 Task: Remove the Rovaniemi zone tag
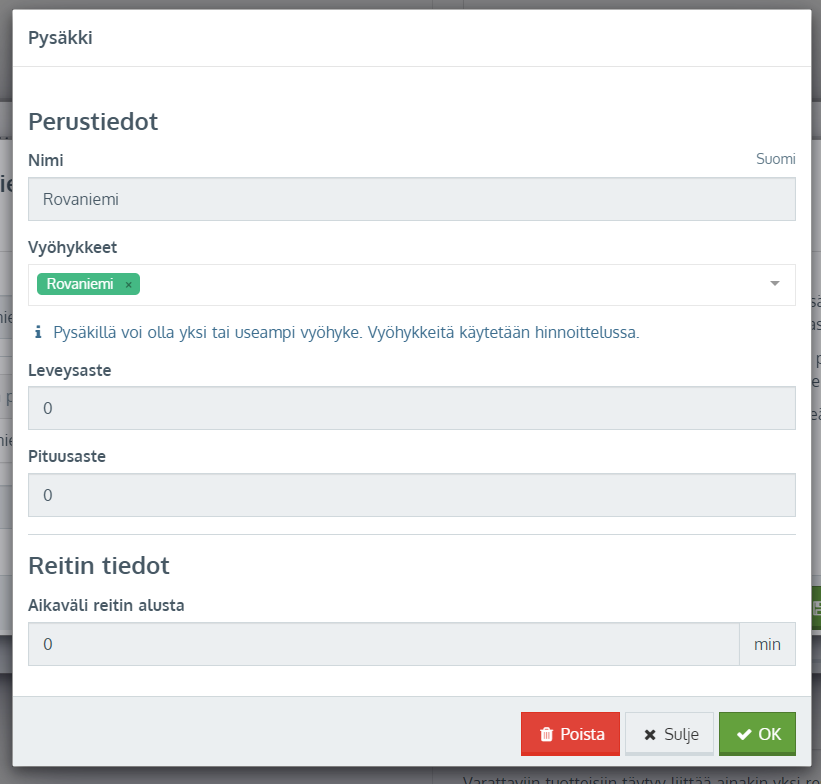pos(128,285)
